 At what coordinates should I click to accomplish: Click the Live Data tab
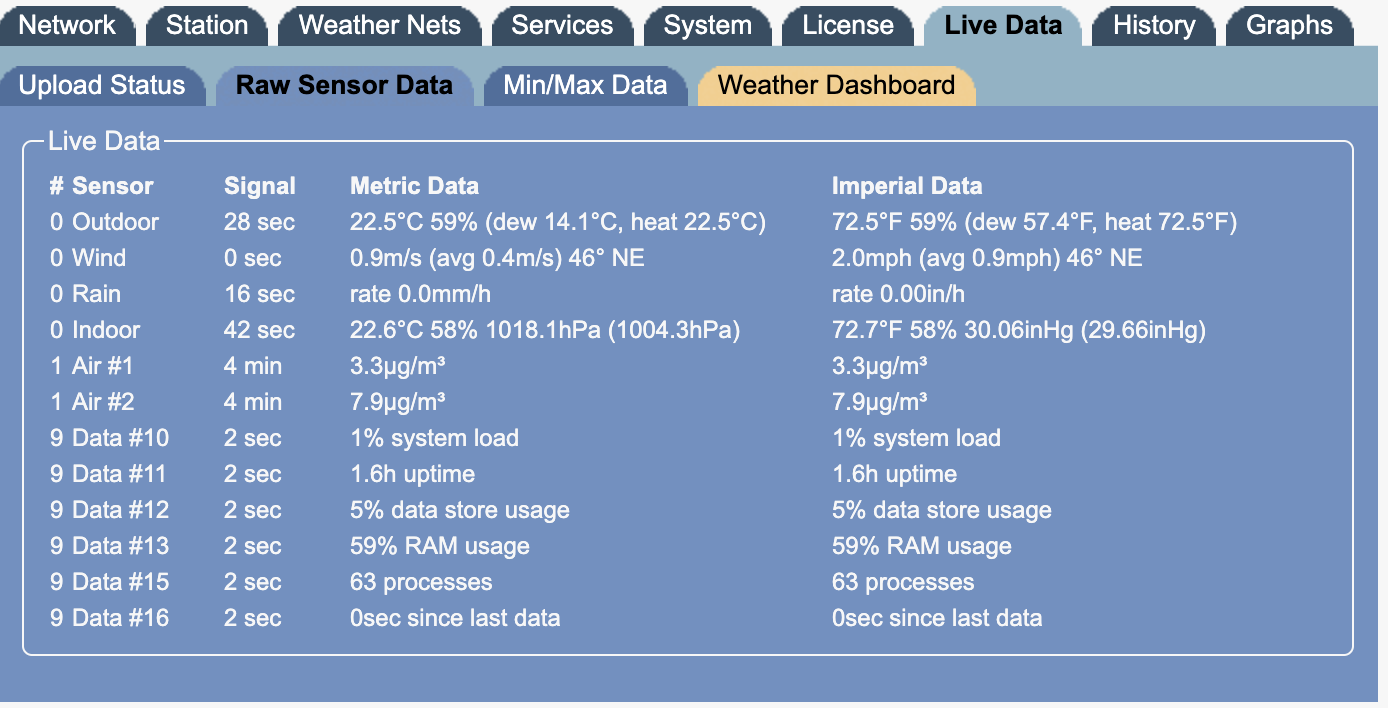(1003, 25)
